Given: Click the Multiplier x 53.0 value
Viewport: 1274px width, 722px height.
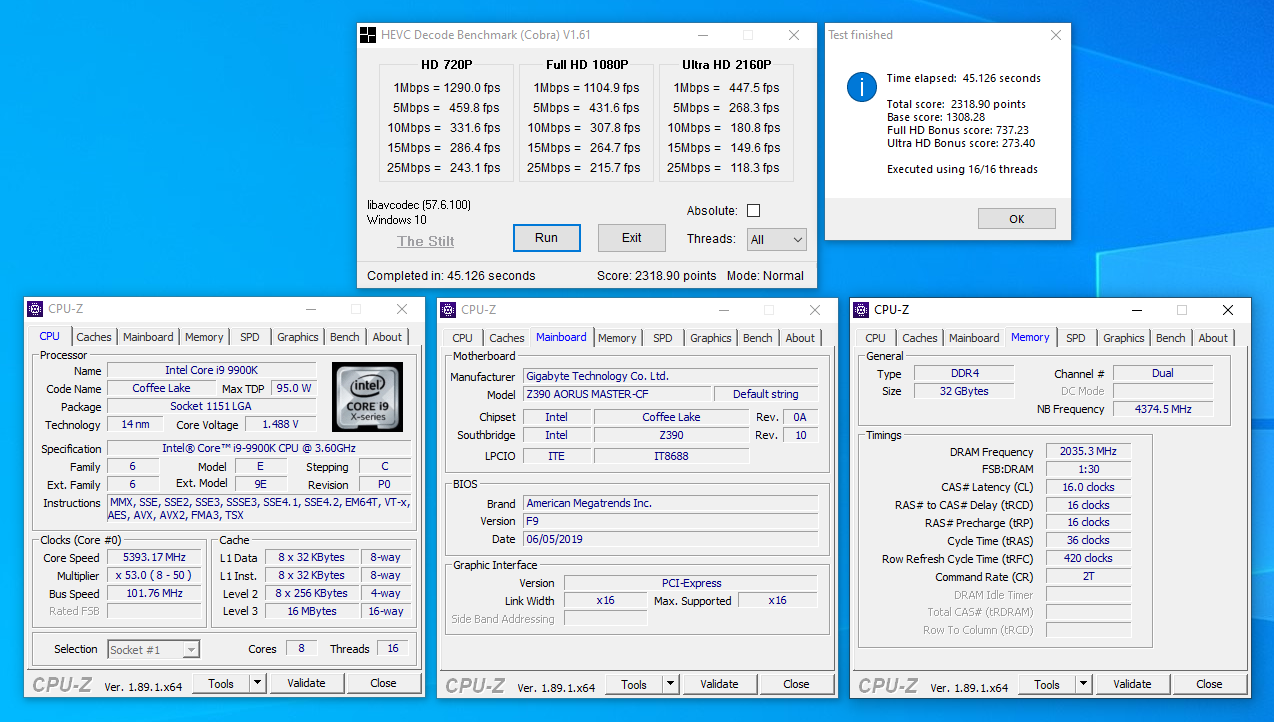Looking at the screenshot, I should pyautogui.click(x=153, y=575).
